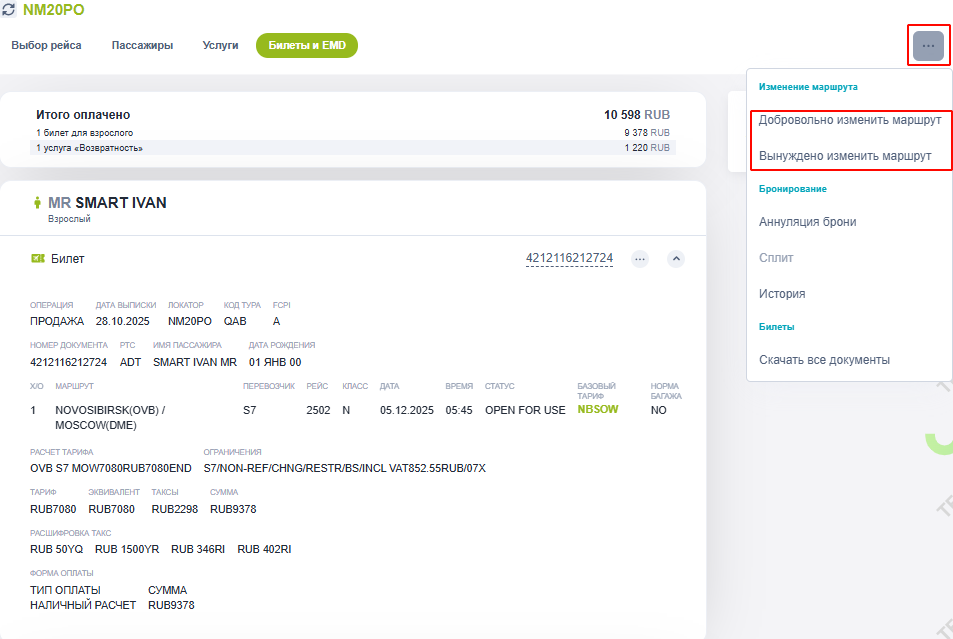953x639 pixels.
Task: Select Аннуляция брони from the menu
Action: pyautogui.click(x=807, y=222)
